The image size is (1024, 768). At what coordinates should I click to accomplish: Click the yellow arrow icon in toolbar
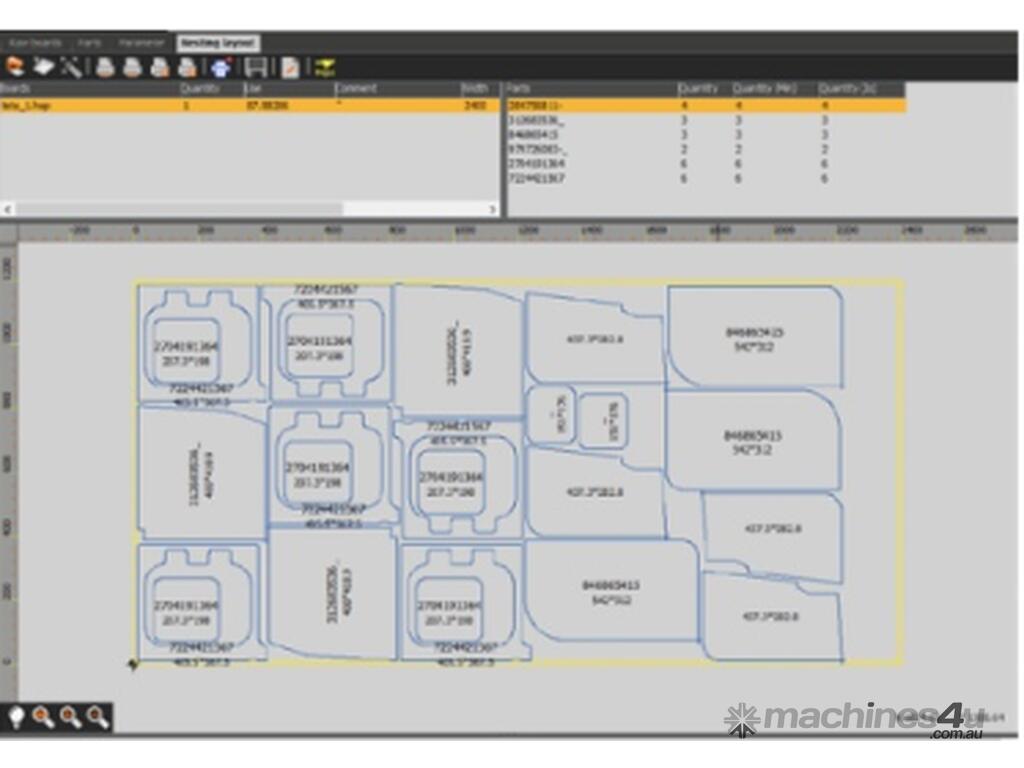tap(324, 67)
